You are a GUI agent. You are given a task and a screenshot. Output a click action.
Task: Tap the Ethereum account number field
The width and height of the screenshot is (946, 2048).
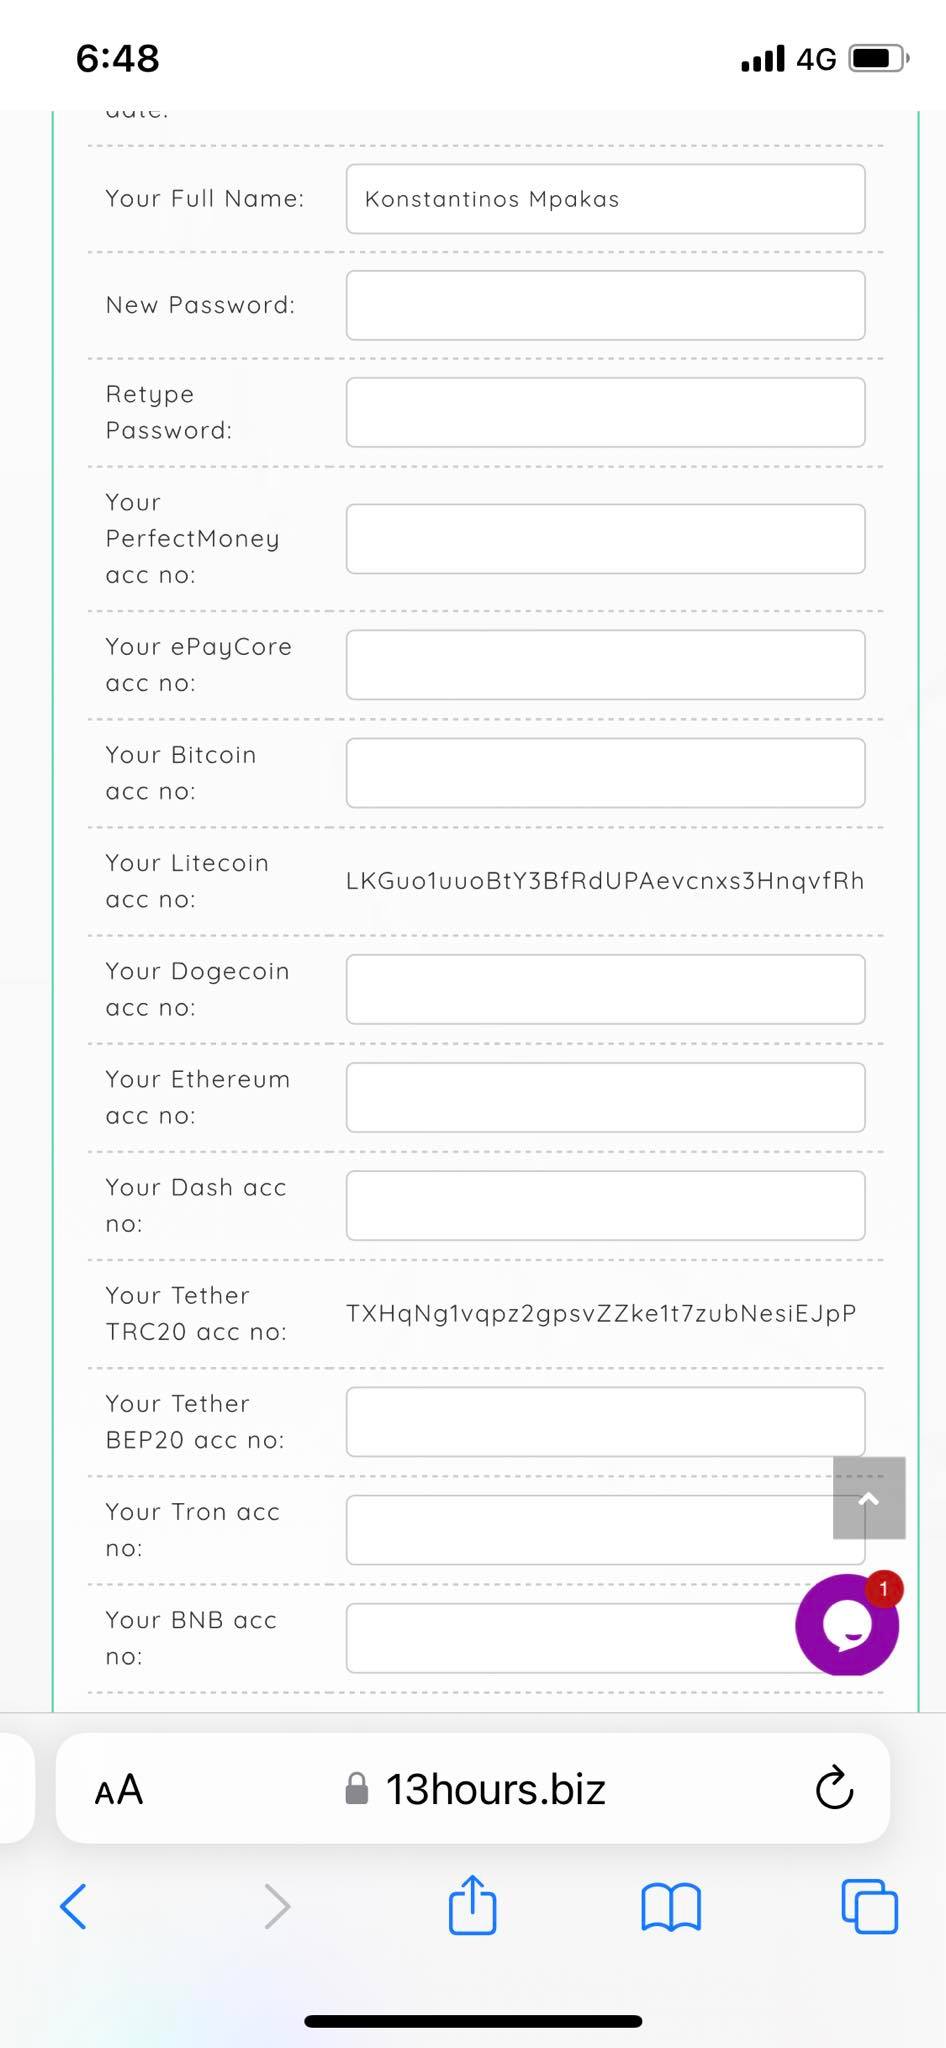point(605,1097)
